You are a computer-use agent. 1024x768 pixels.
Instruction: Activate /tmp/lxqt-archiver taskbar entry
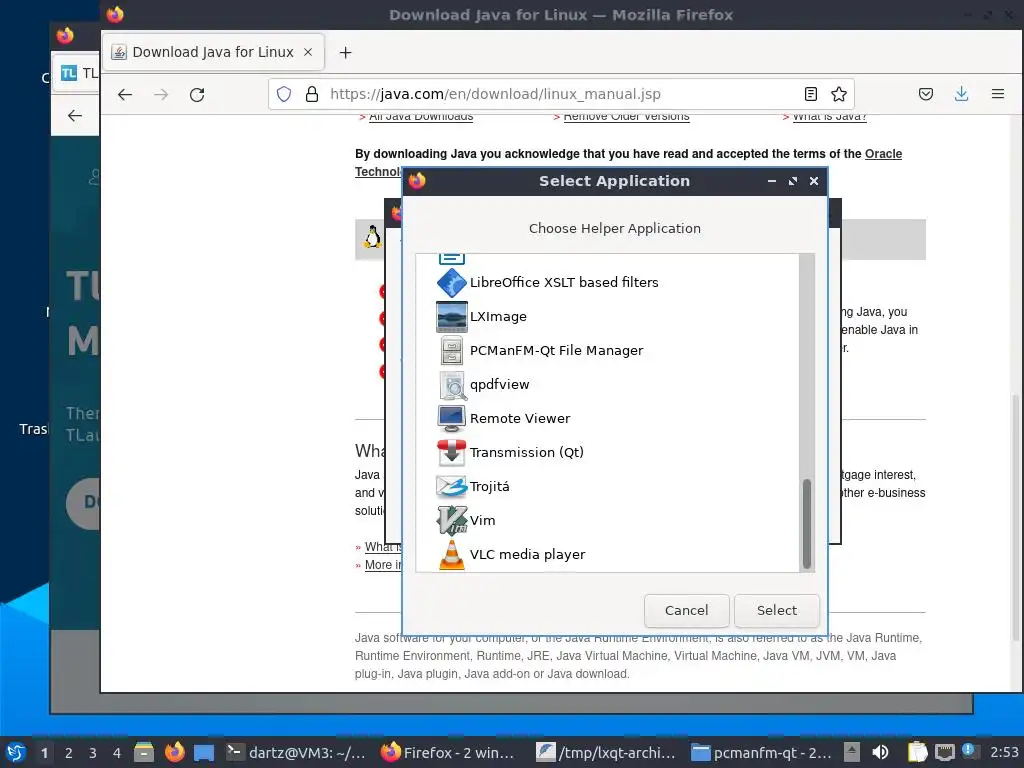[608, 752]
